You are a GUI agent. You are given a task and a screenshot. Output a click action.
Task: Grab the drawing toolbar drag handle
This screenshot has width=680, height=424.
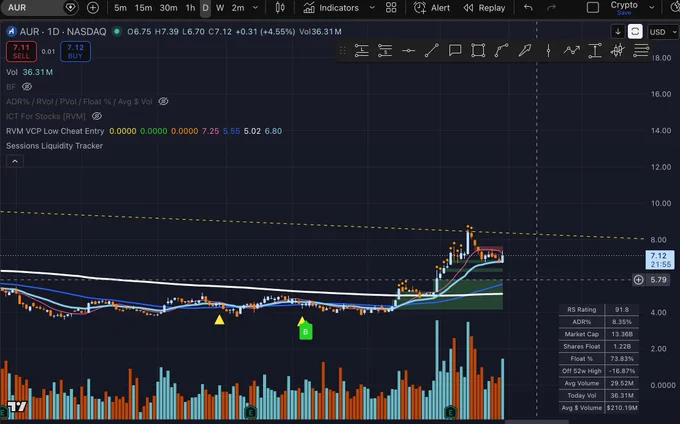(x=342, y=51)
